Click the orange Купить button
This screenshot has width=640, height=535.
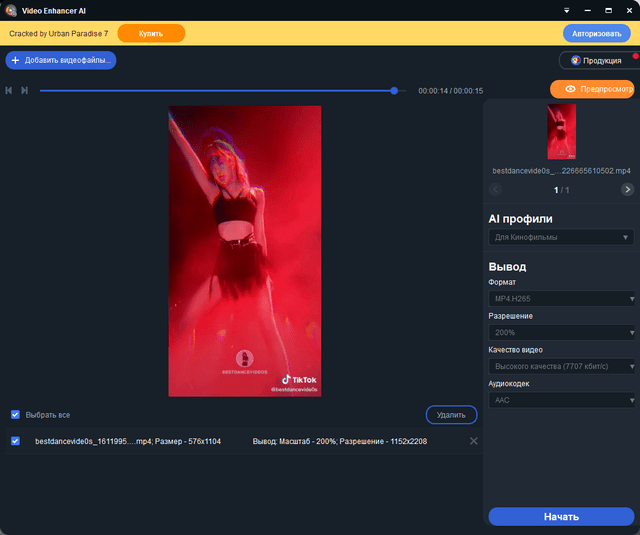pos(151,33)
